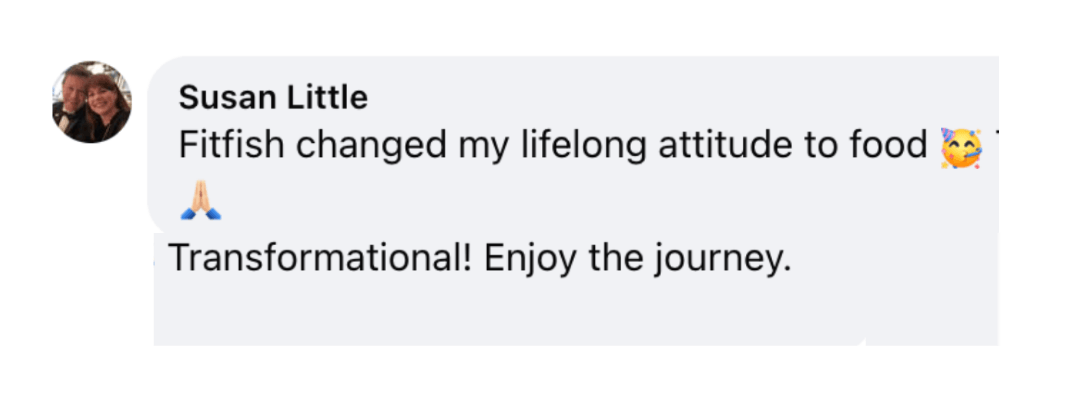Image resolution: width=1080 pixels, height=400 pixels.
Task: Click the word Enjoy in the second line
Action: [531, 260]
